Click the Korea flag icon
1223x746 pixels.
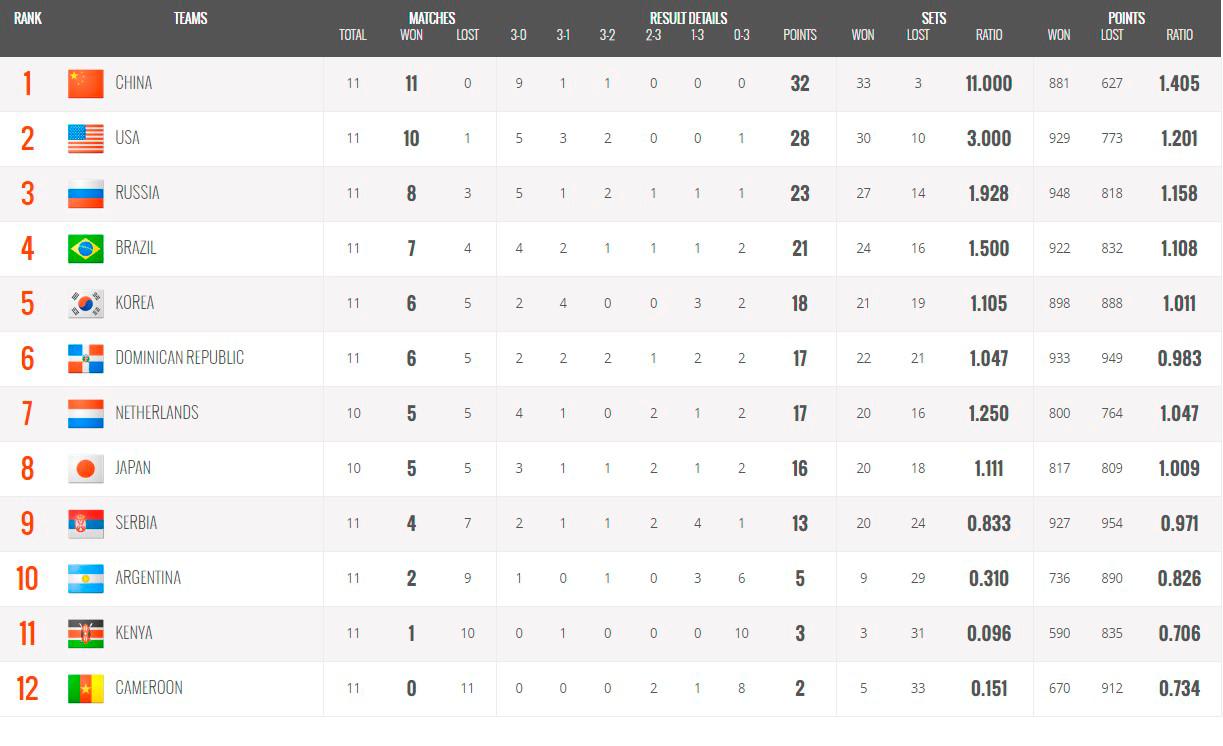click(86, 304)
